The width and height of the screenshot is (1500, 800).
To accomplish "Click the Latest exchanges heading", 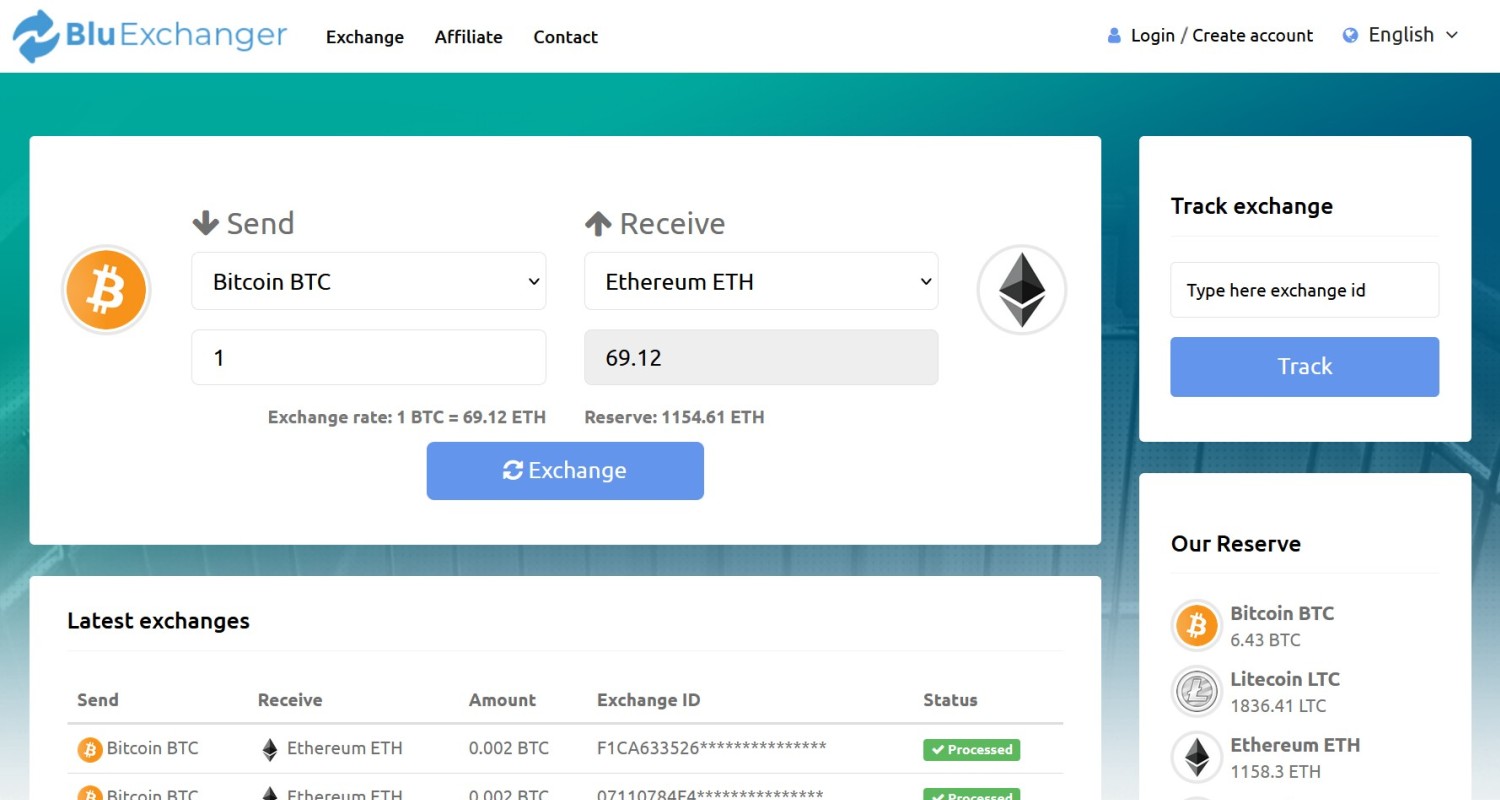I will coord(158,621).
